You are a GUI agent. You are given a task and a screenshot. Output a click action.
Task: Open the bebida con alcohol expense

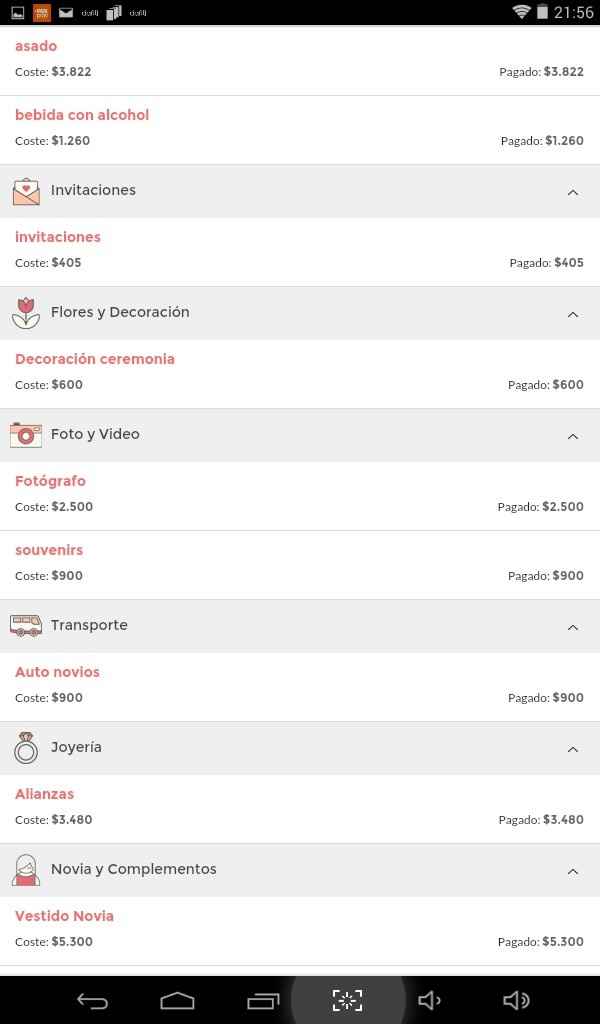[300, 130]
